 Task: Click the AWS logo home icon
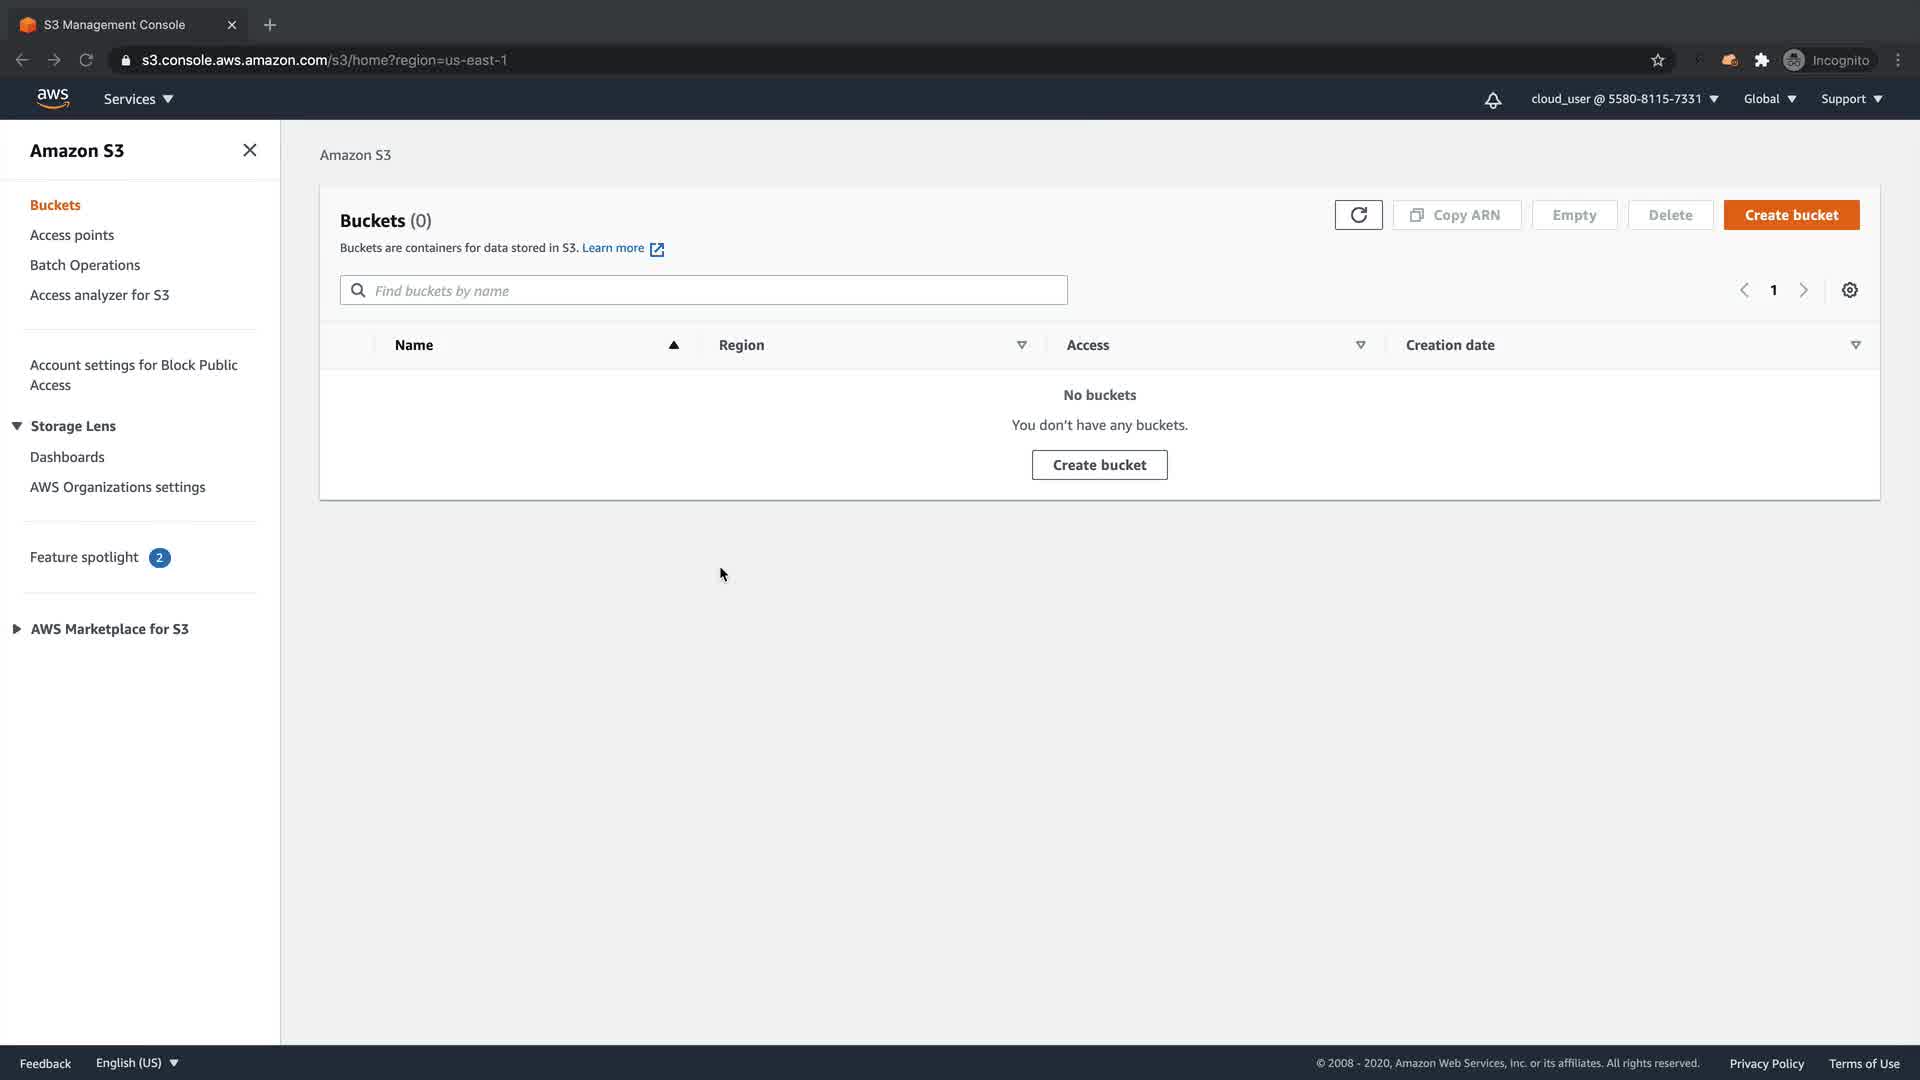pyautogui.click(x=53, y=98)
